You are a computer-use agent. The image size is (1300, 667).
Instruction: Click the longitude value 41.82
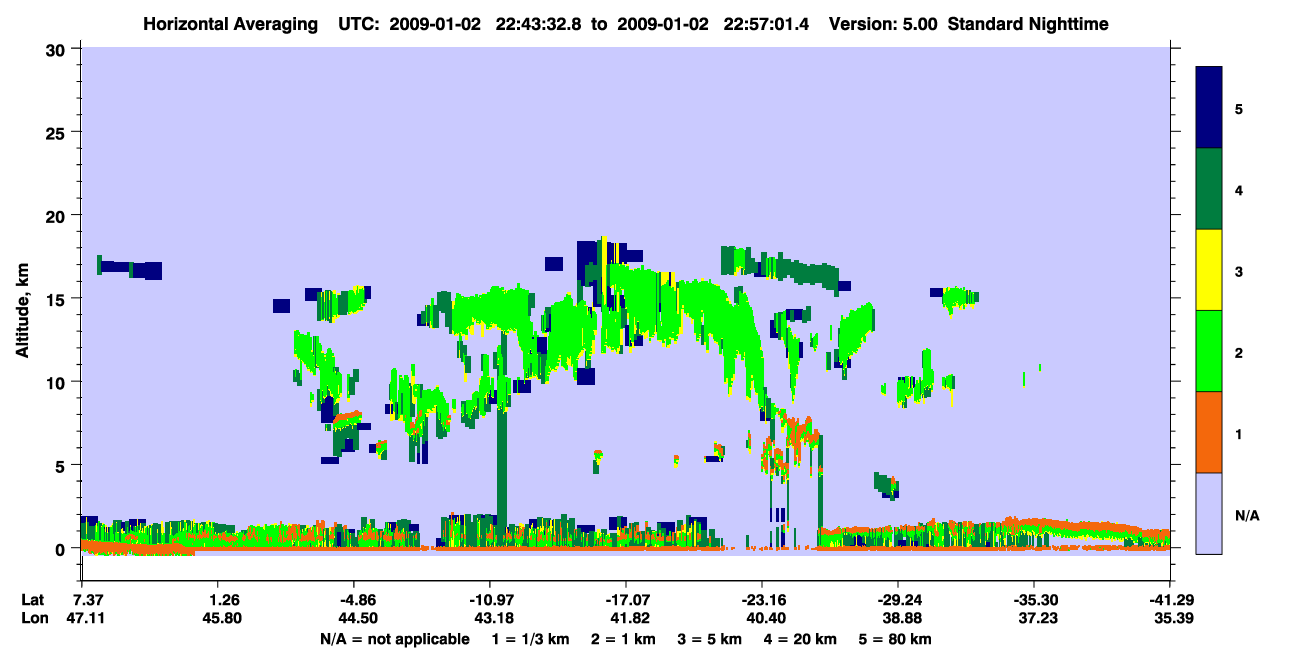[628, 619]
